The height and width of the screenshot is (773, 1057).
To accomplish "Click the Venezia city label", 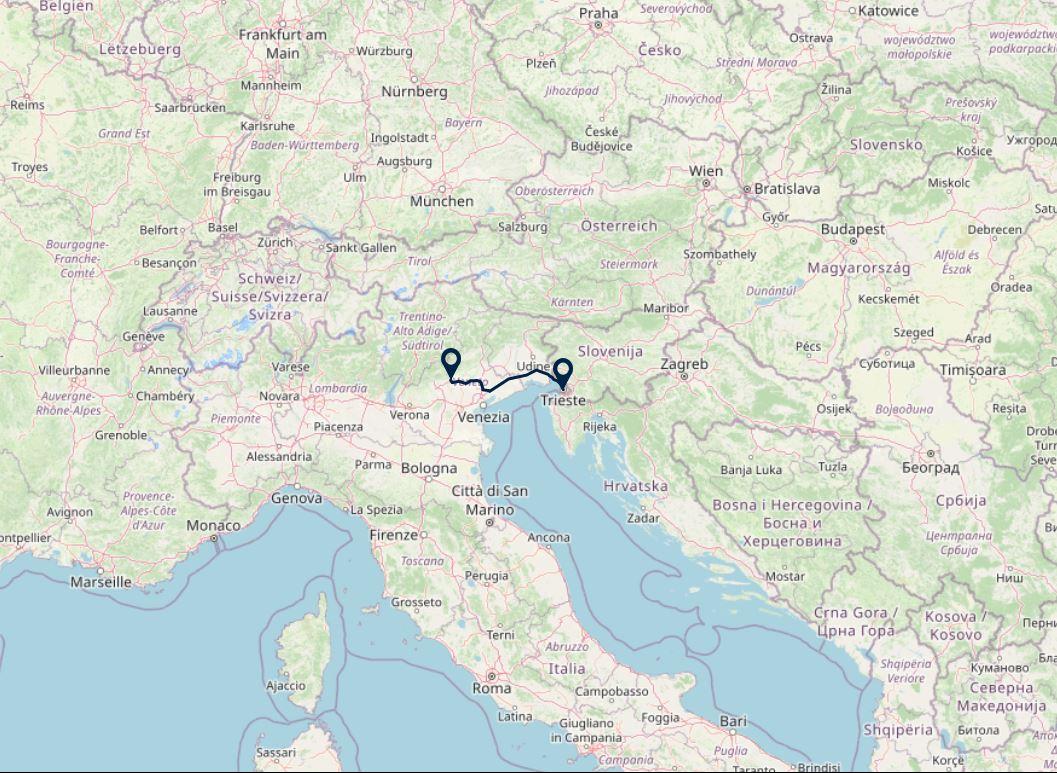I will (483, 417).
